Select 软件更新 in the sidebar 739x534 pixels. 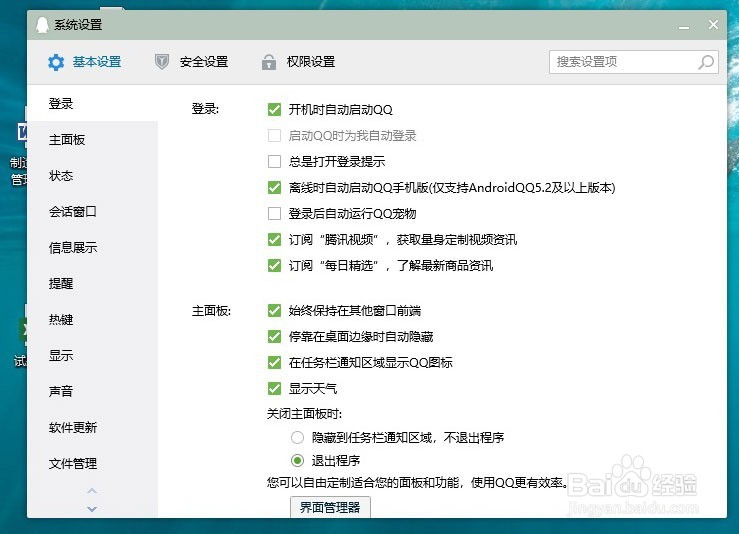pyautogui.click(x=92, y=427)
